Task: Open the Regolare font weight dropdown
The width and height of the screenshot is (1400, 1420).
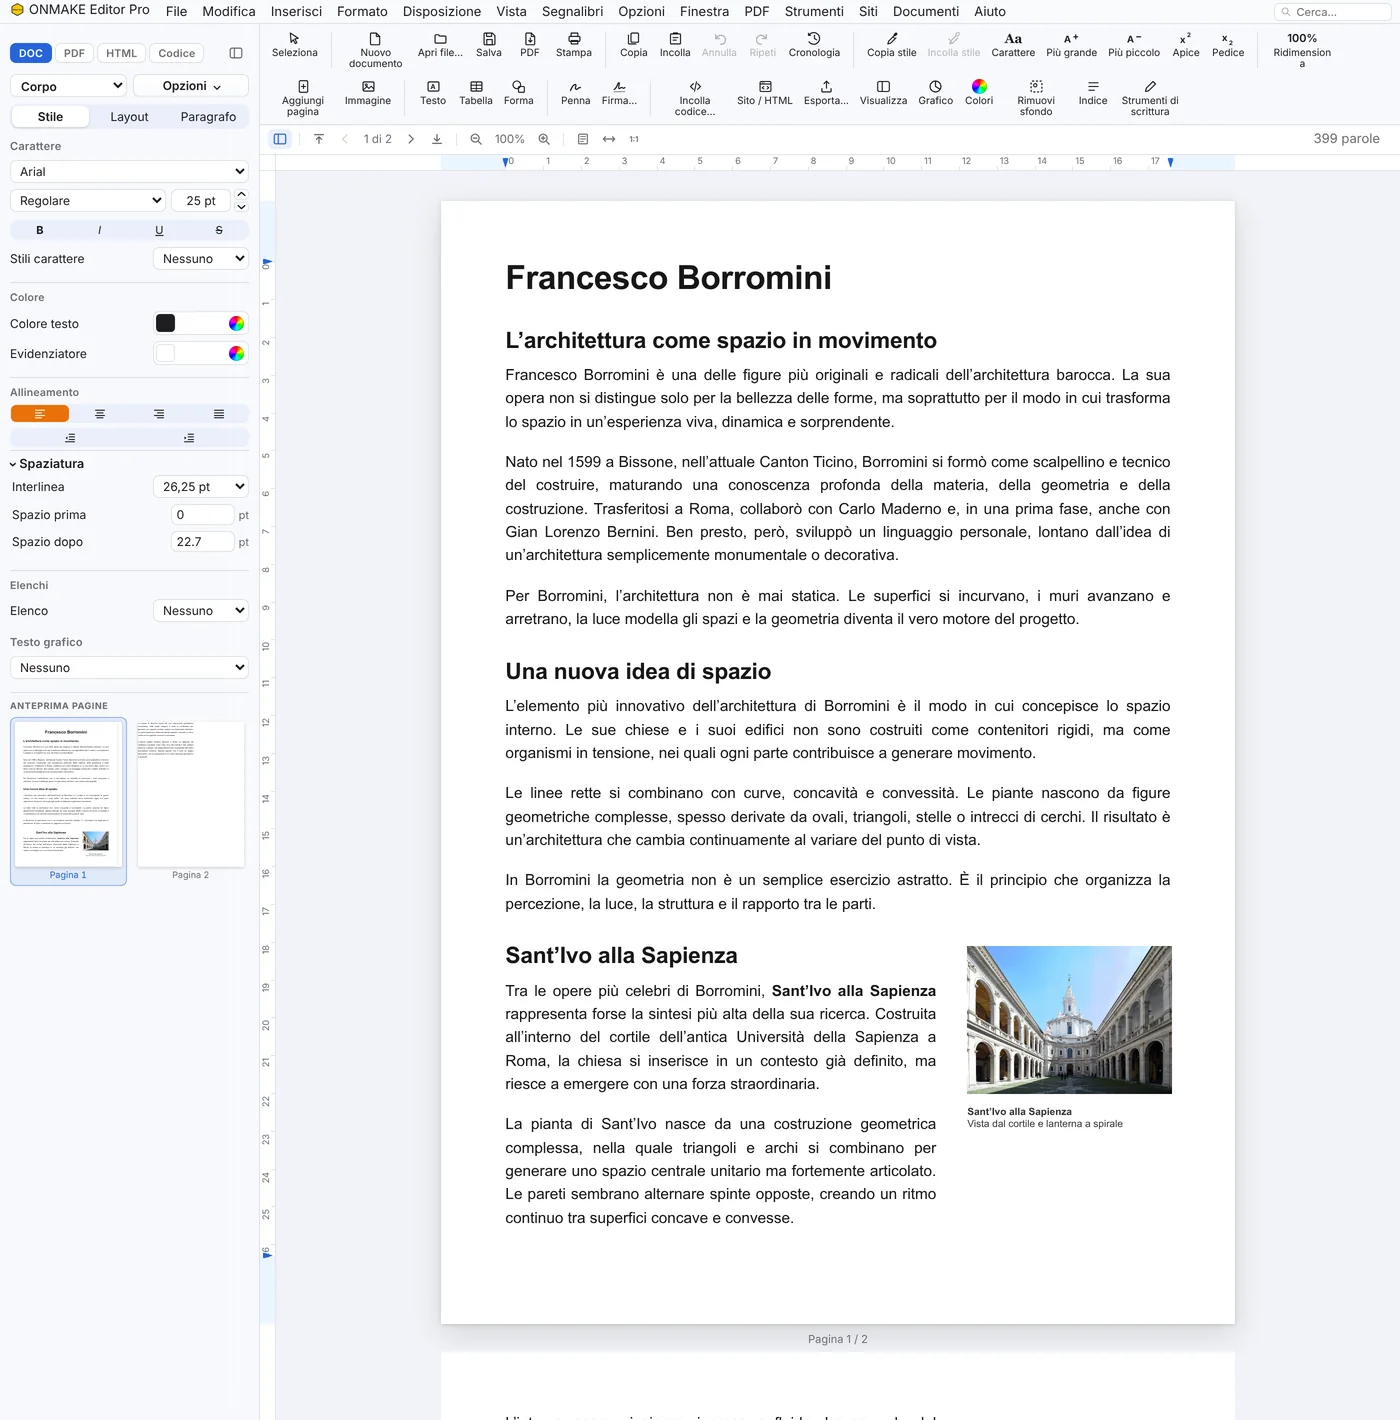Action: (x=88, y=201)
